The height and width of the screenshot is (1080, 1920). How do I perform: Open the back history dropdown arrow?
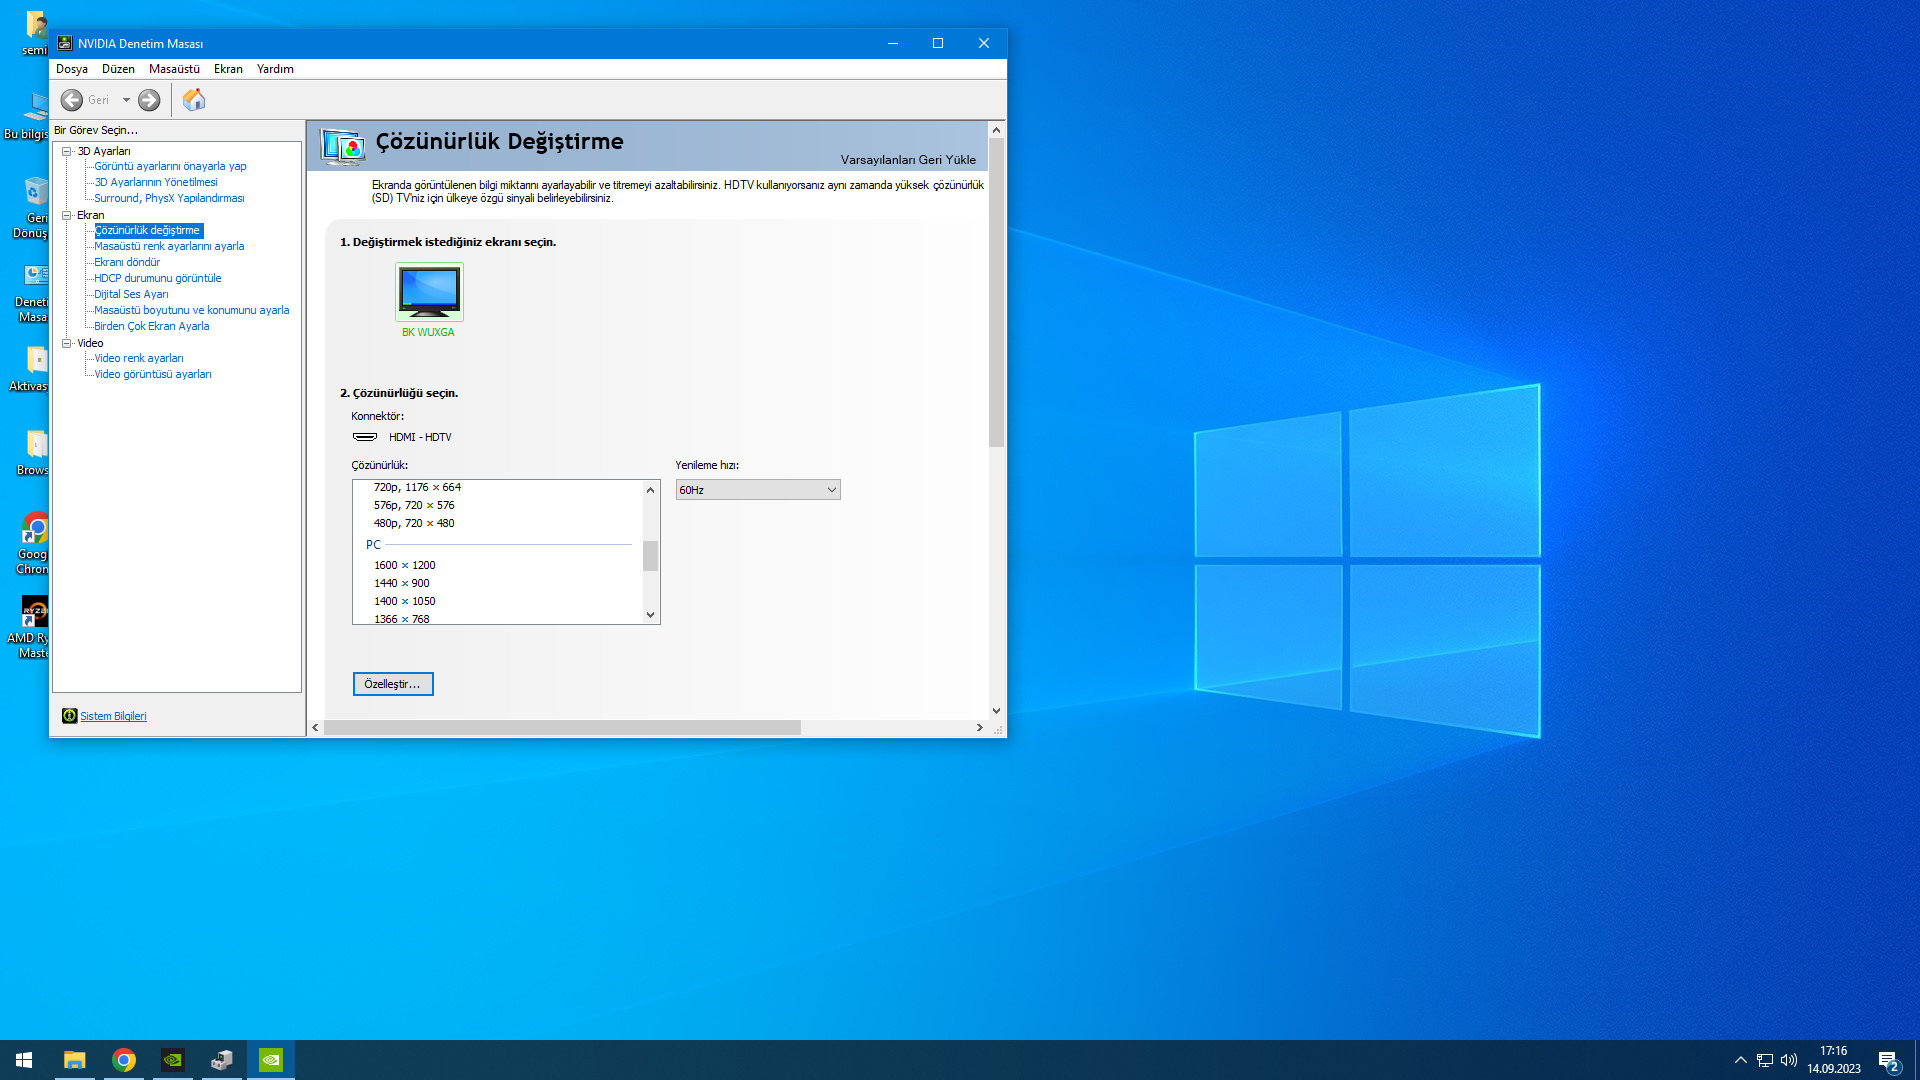[x=126, y=100]
